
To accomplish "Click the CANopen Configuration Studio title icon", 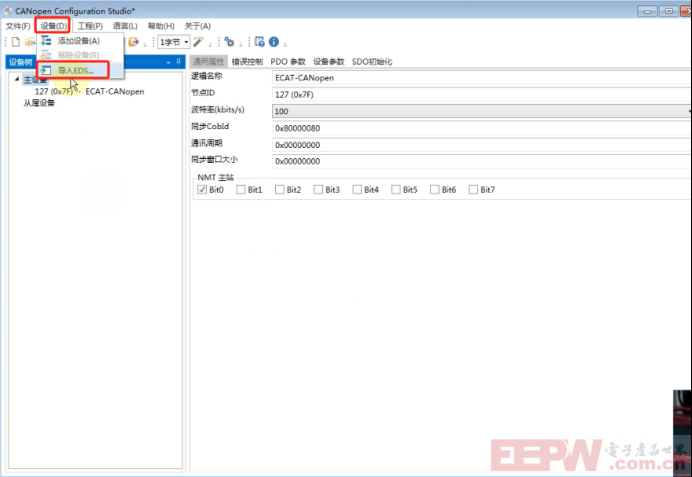I will point(8,10).
